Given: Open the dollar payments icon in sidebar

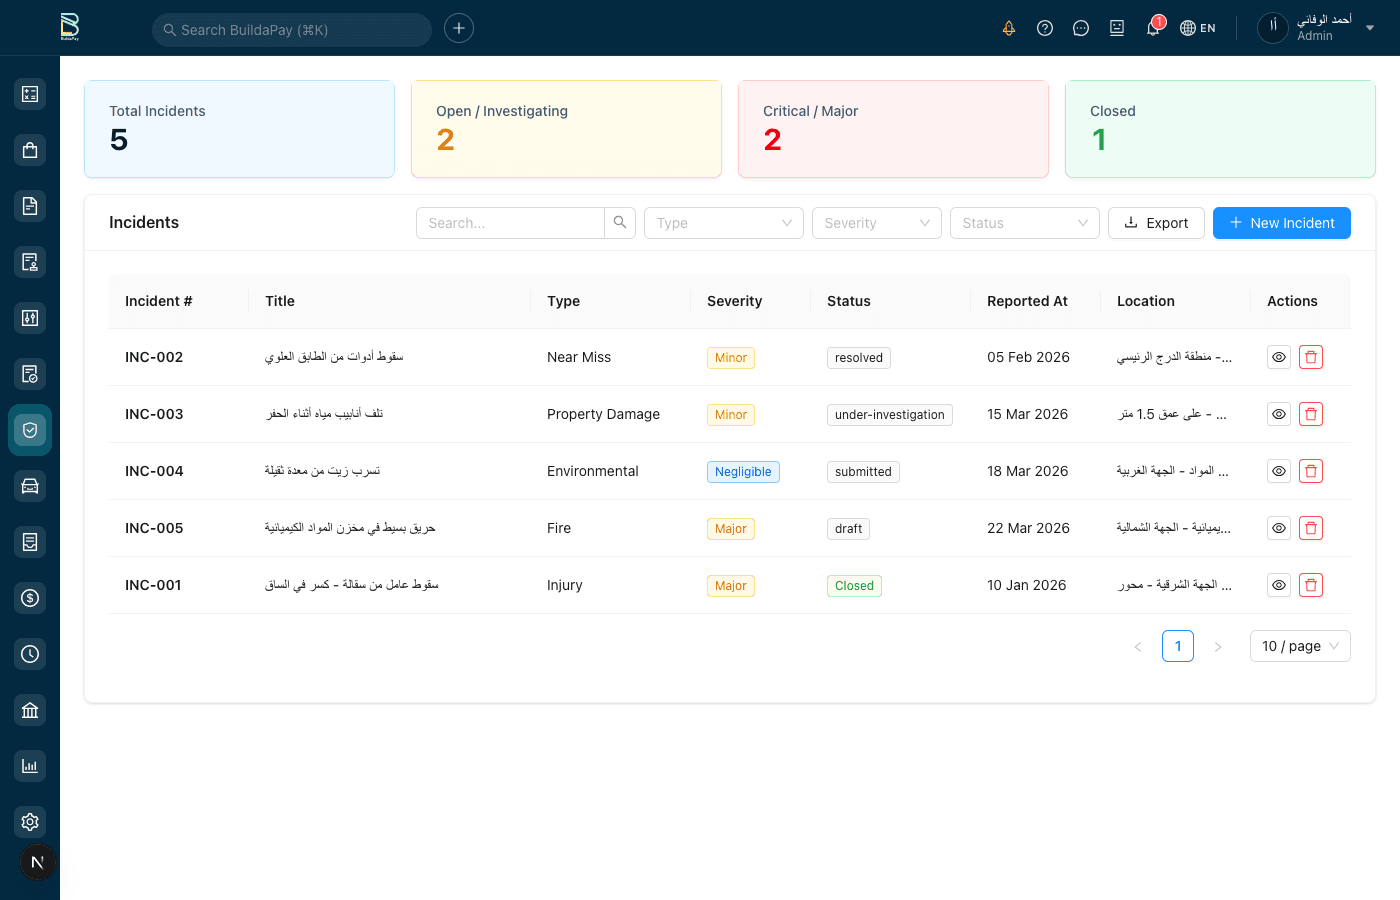Looking at the screenshot, I should pos(30,598).
